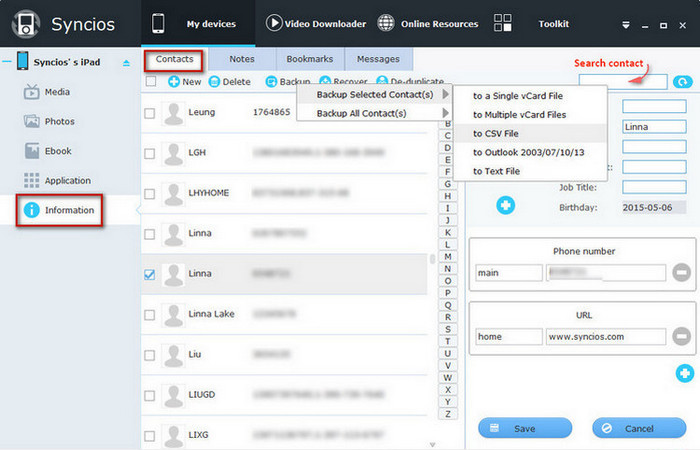Viewport: 700px width, 450px height.
Task: Add a new contact detail field
Action: pos(685,373)
